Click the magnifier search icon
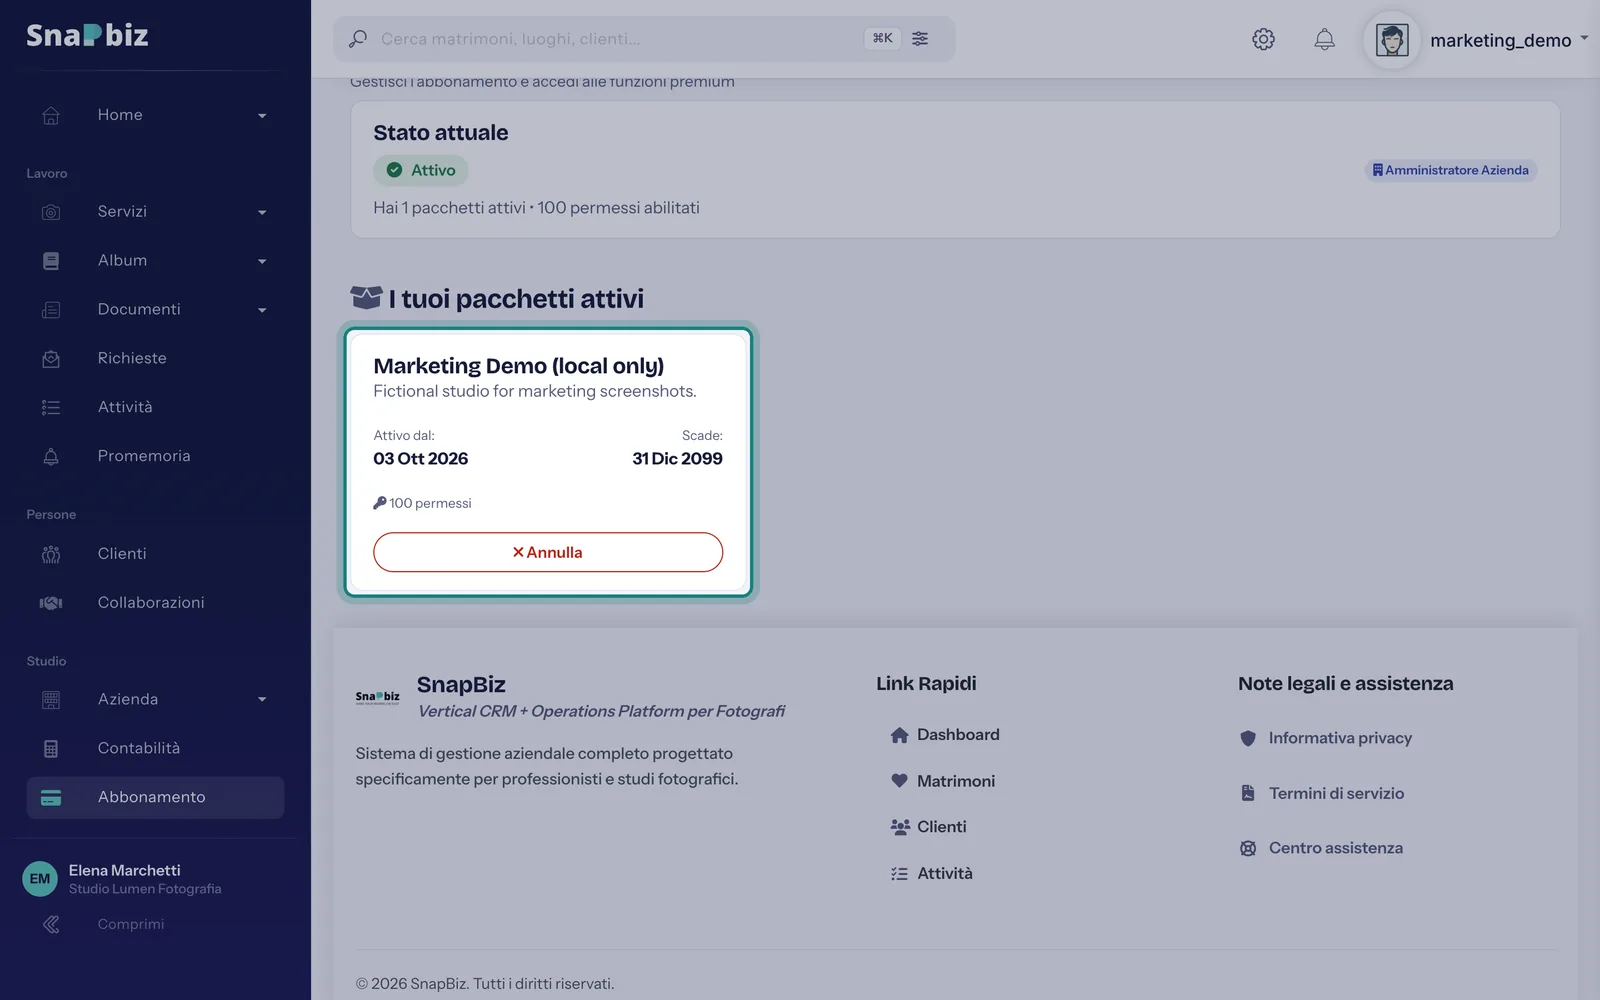Screen dimensions: 1600x1000 pyautogui.click(x=357, y=39)
